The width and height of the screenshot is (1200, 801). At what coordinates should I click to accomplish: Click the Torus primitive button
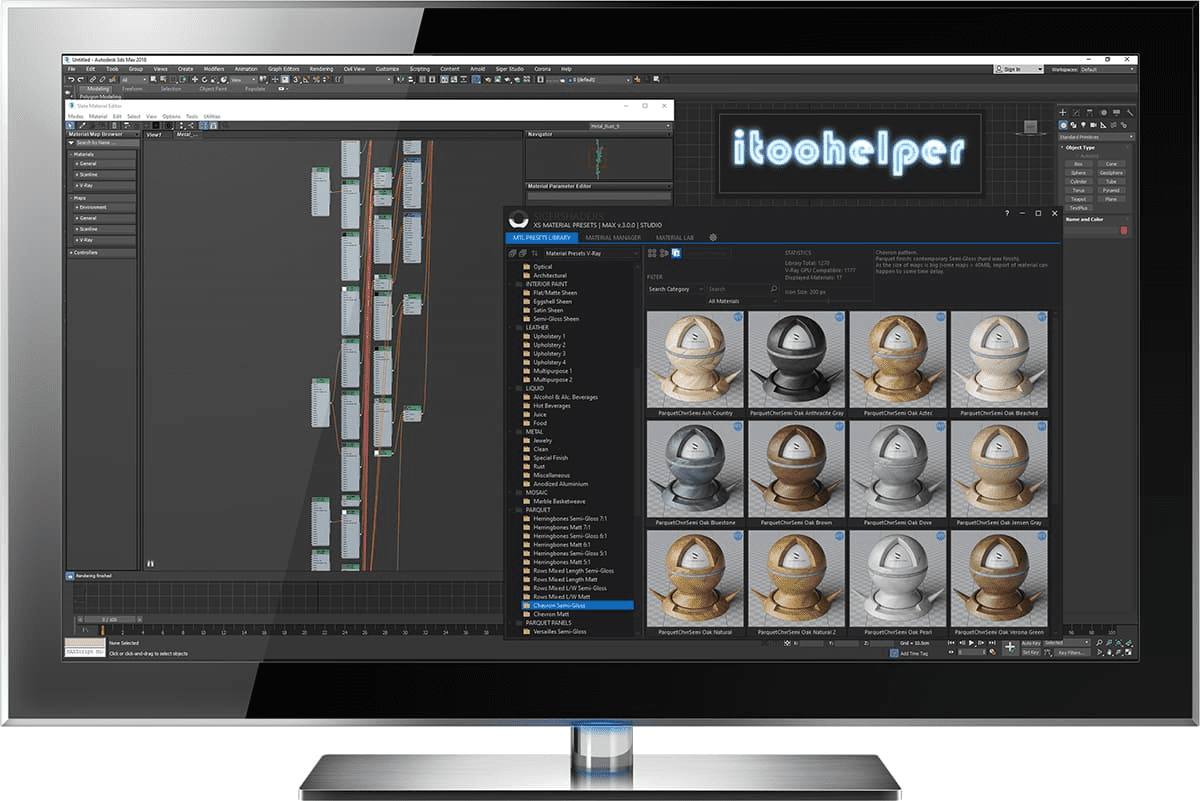[1078, 190]
